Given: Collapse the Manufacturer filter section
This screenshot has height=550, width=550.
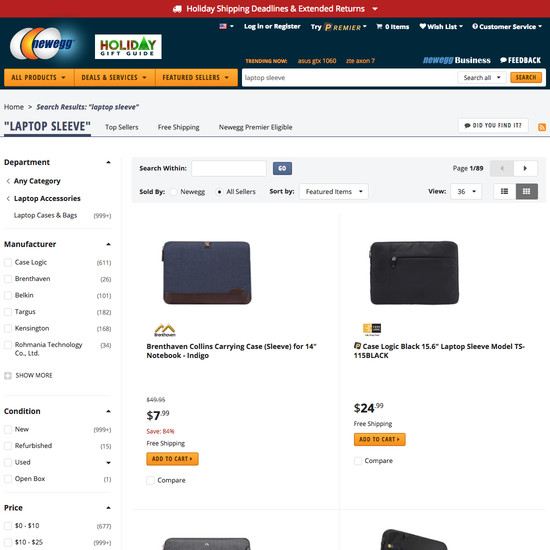Looking at the screenshot, I should pos(108,244).
